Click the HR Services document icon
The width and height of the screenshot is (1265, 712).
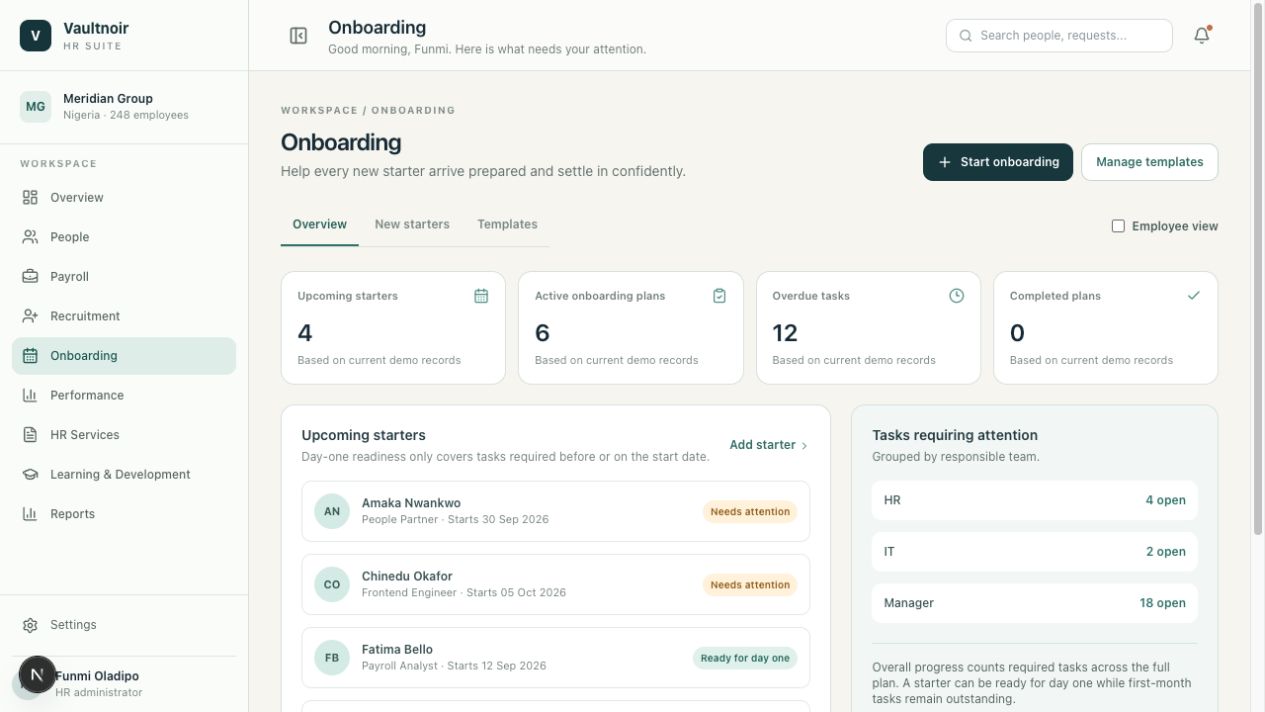(x=30, y=435)
